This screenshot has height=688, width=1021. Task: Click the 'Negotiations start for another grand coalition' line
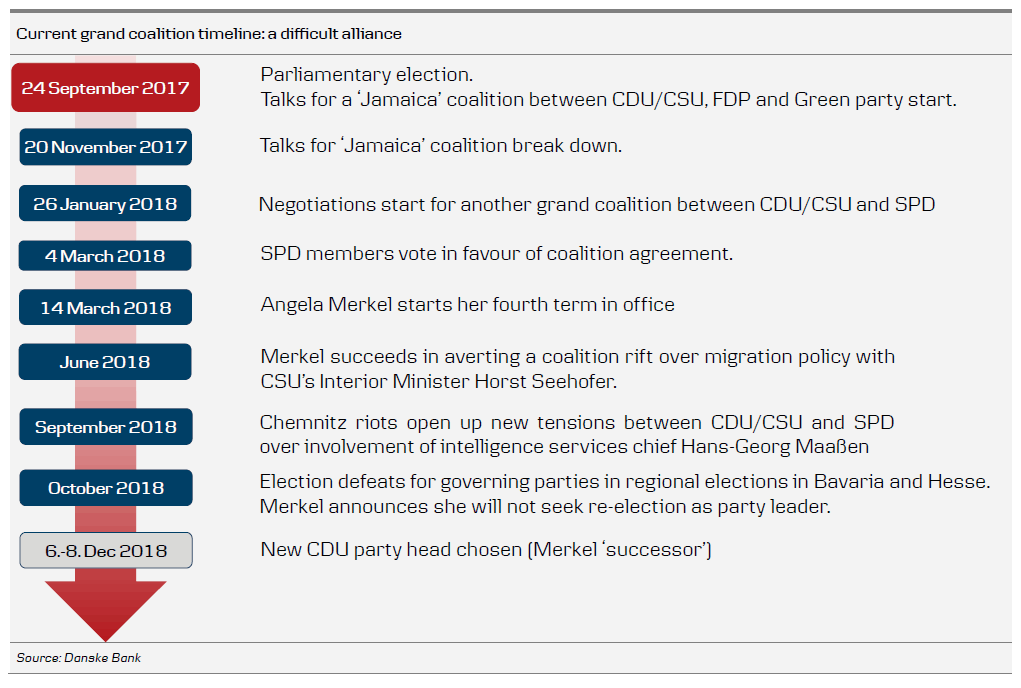click(x=597, y=205)
